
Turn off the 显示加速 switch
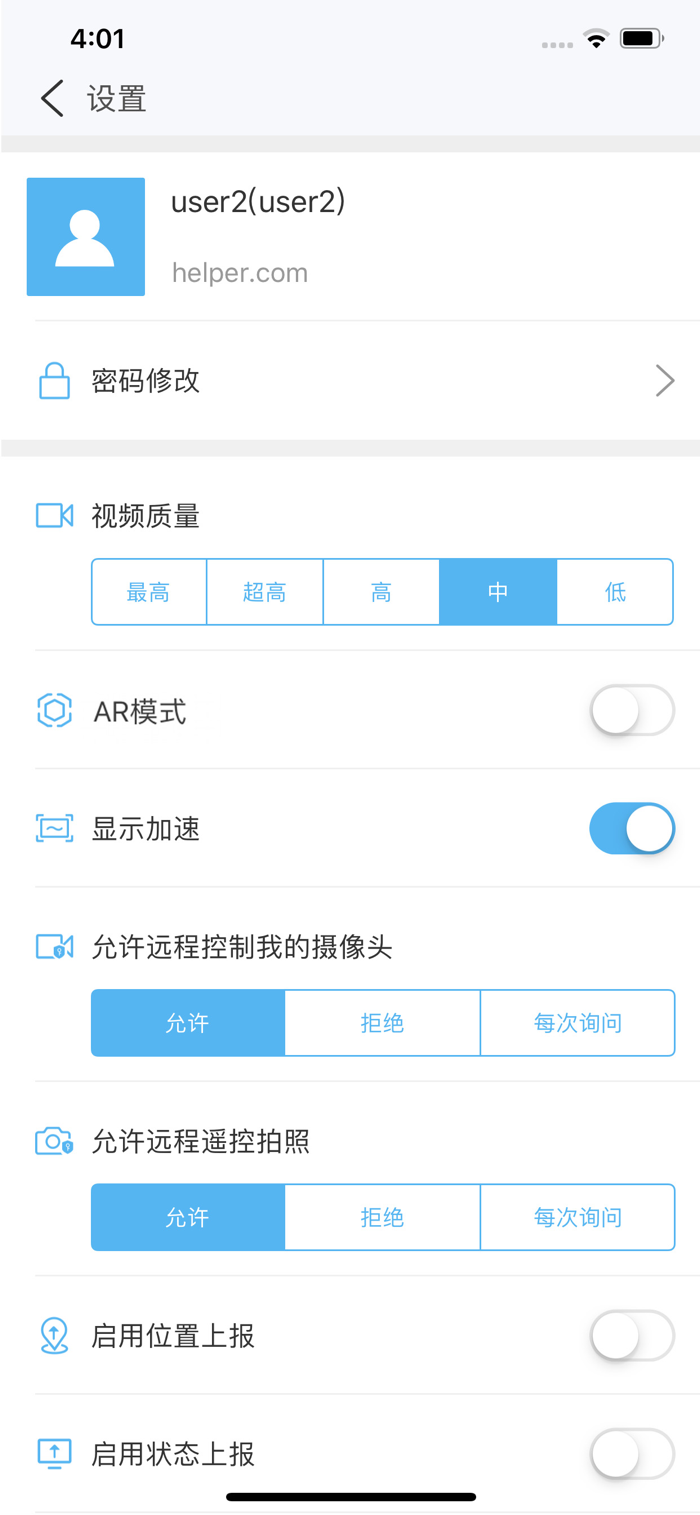[x=632, y=829]
